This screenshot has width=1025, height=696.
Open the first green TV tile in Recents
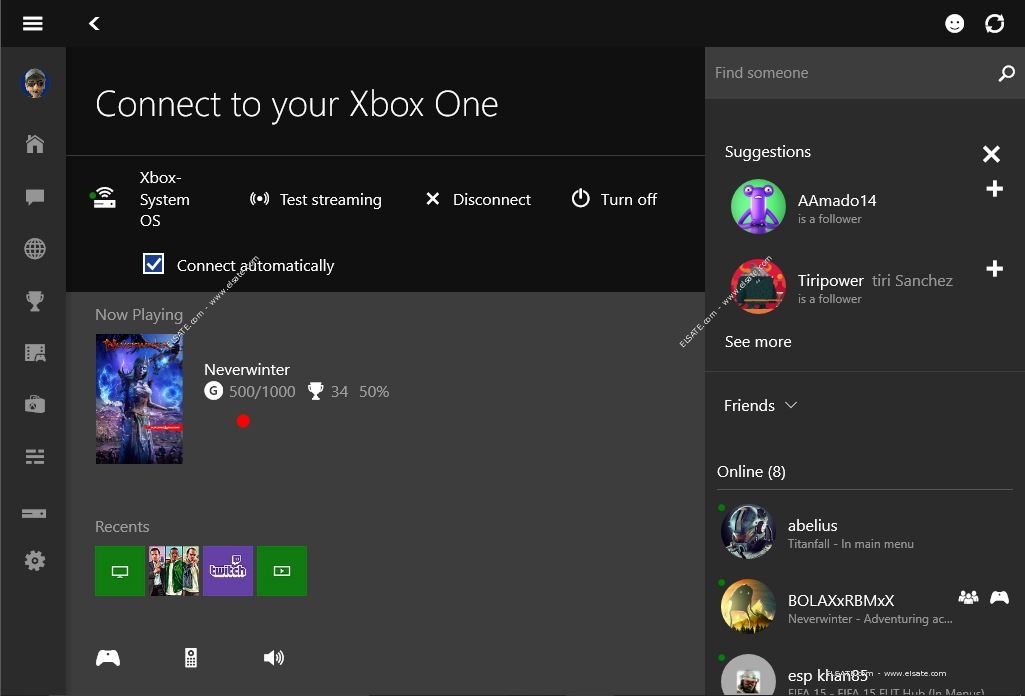pyautogui.click(x=120, y=571)
